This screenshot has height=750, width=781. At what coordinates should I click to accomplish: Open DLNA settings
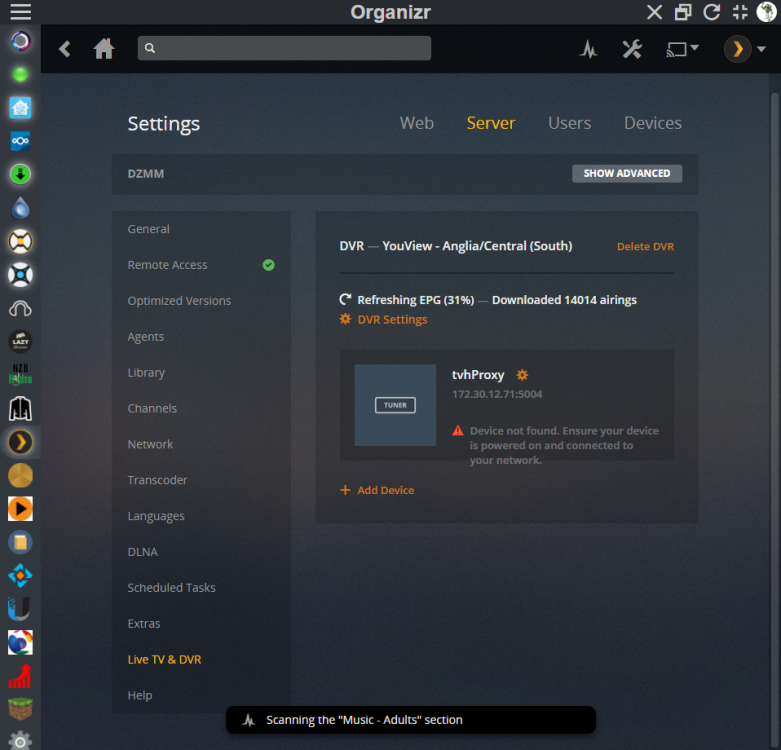[x=142, y=552]
